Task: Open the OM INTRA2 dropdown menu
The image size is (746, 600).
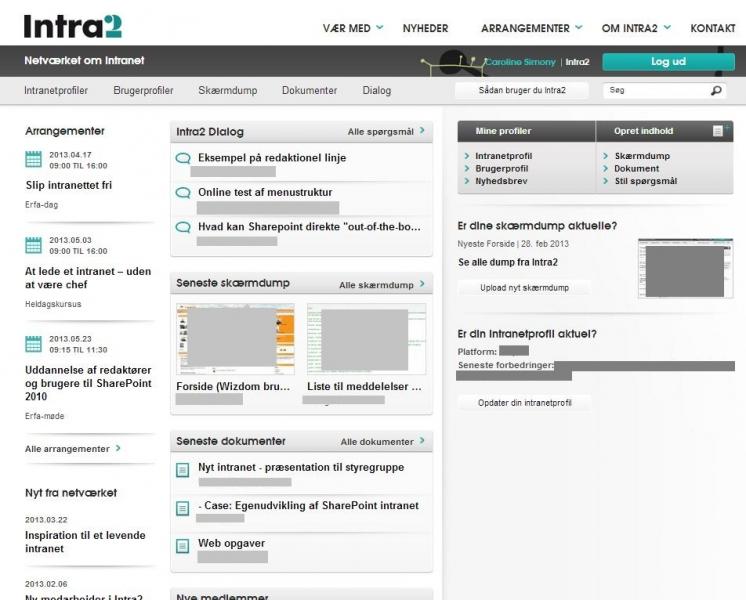Action: point(636,28)
